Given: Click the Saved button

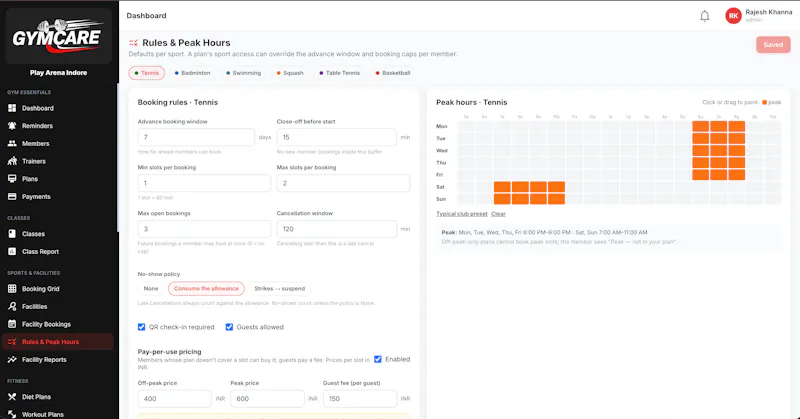Looking at the screenshot, I should 773,45.
